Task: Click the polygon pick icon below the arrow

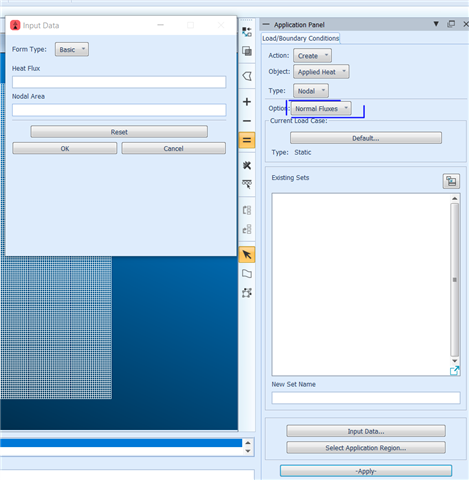Action: point(247,274)
